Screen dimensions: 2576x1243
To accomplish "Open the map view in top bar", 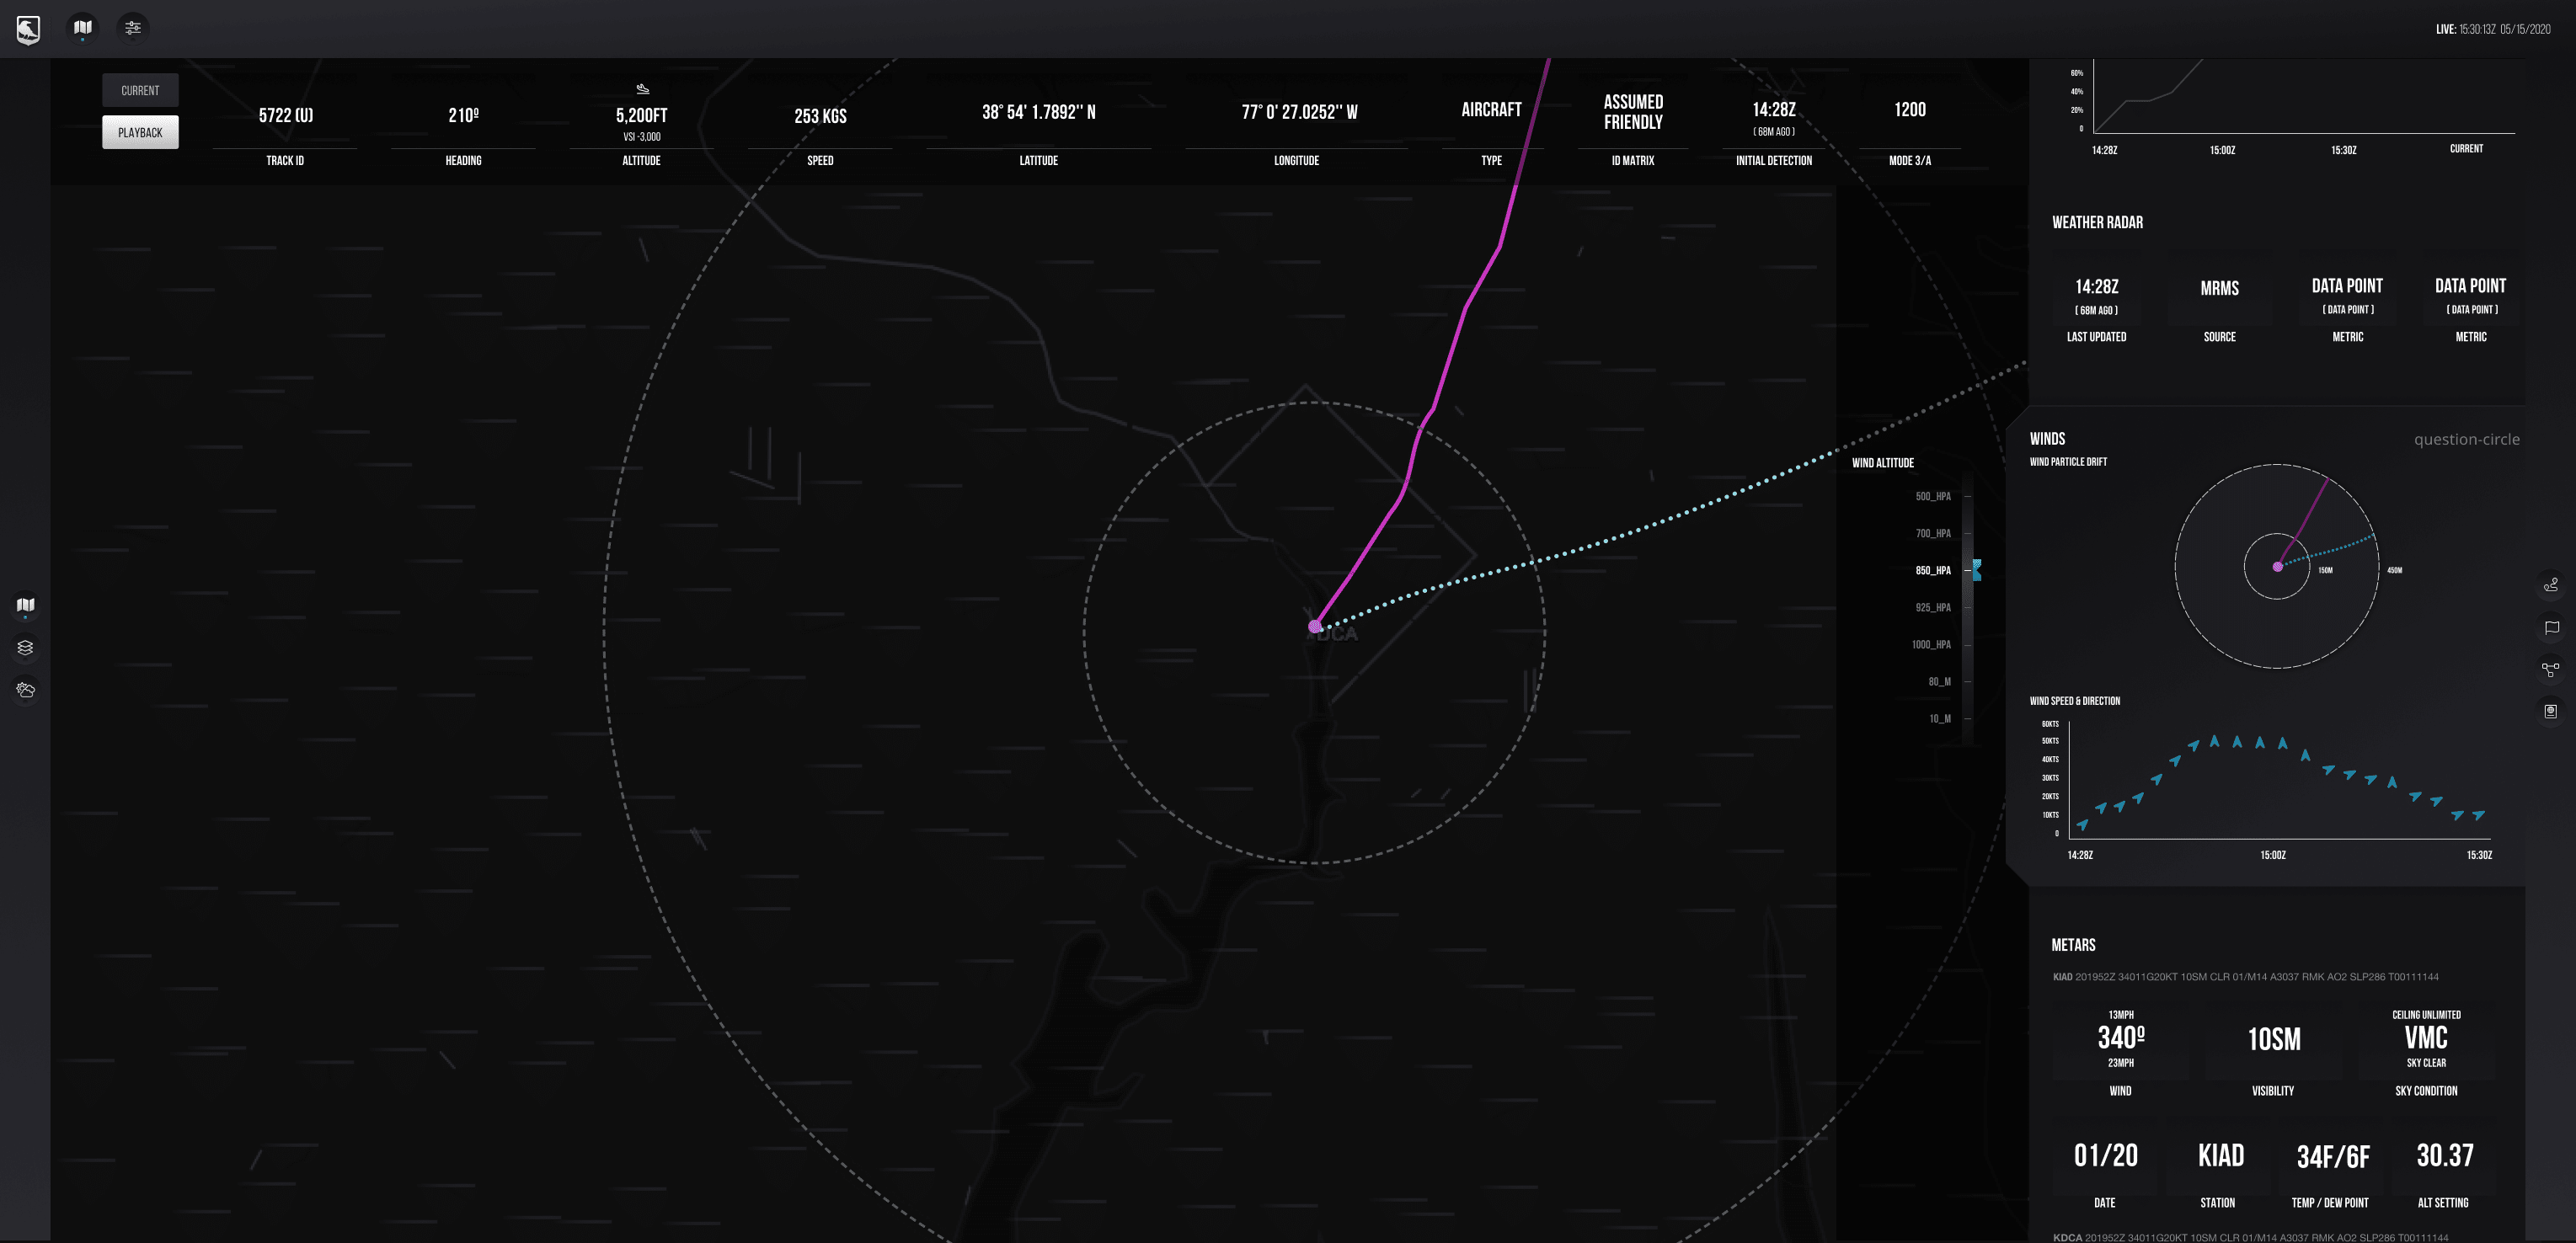I will (x=83, y=28).
